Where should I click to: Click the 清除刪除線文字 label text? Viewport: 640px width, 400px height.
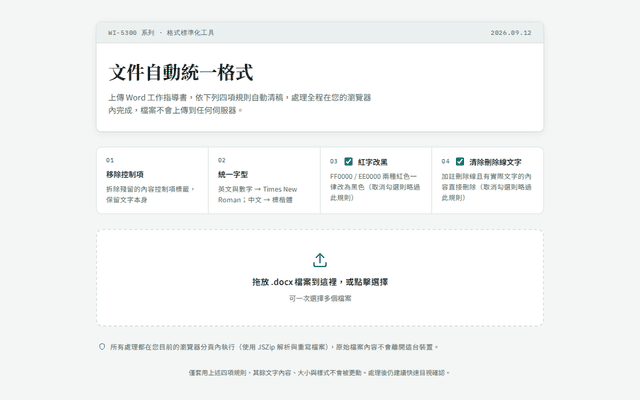[x=495, y=162]
